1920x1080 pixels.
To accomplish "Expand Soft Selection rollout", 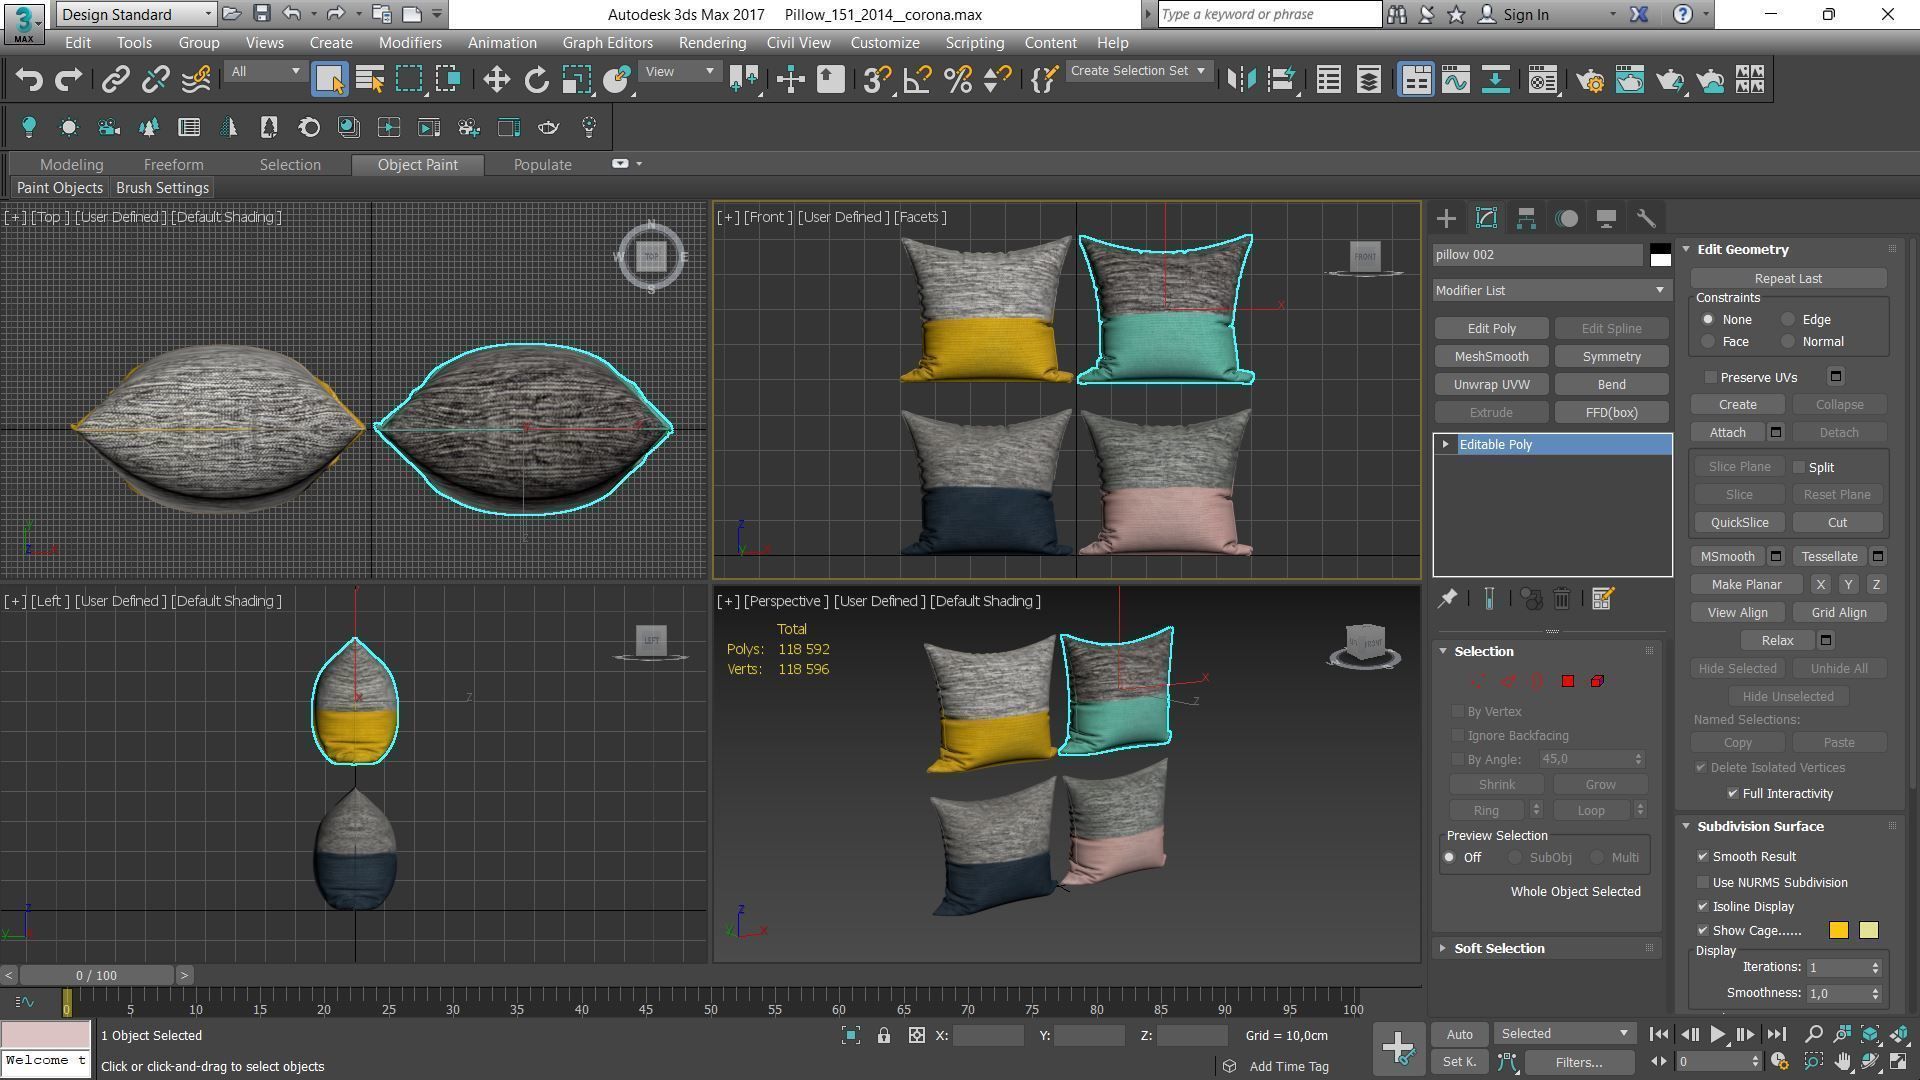I will (x=1499, y=948).
